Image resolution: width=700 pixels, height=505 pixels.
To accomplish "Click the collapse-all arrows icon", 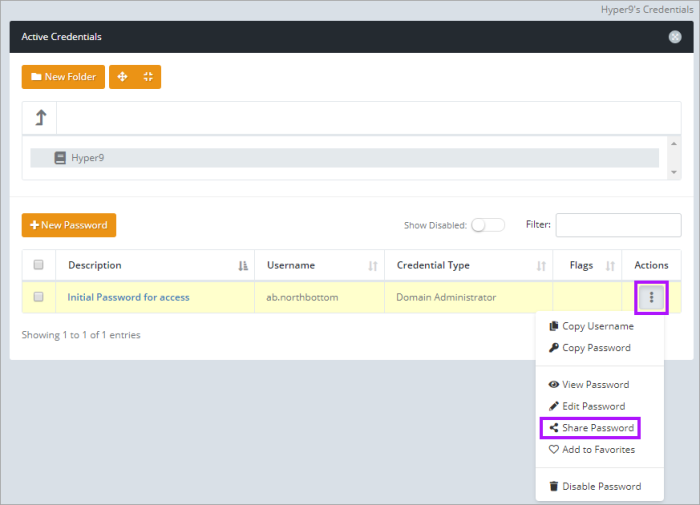I will pyautogui.click(x=148, y=77).
